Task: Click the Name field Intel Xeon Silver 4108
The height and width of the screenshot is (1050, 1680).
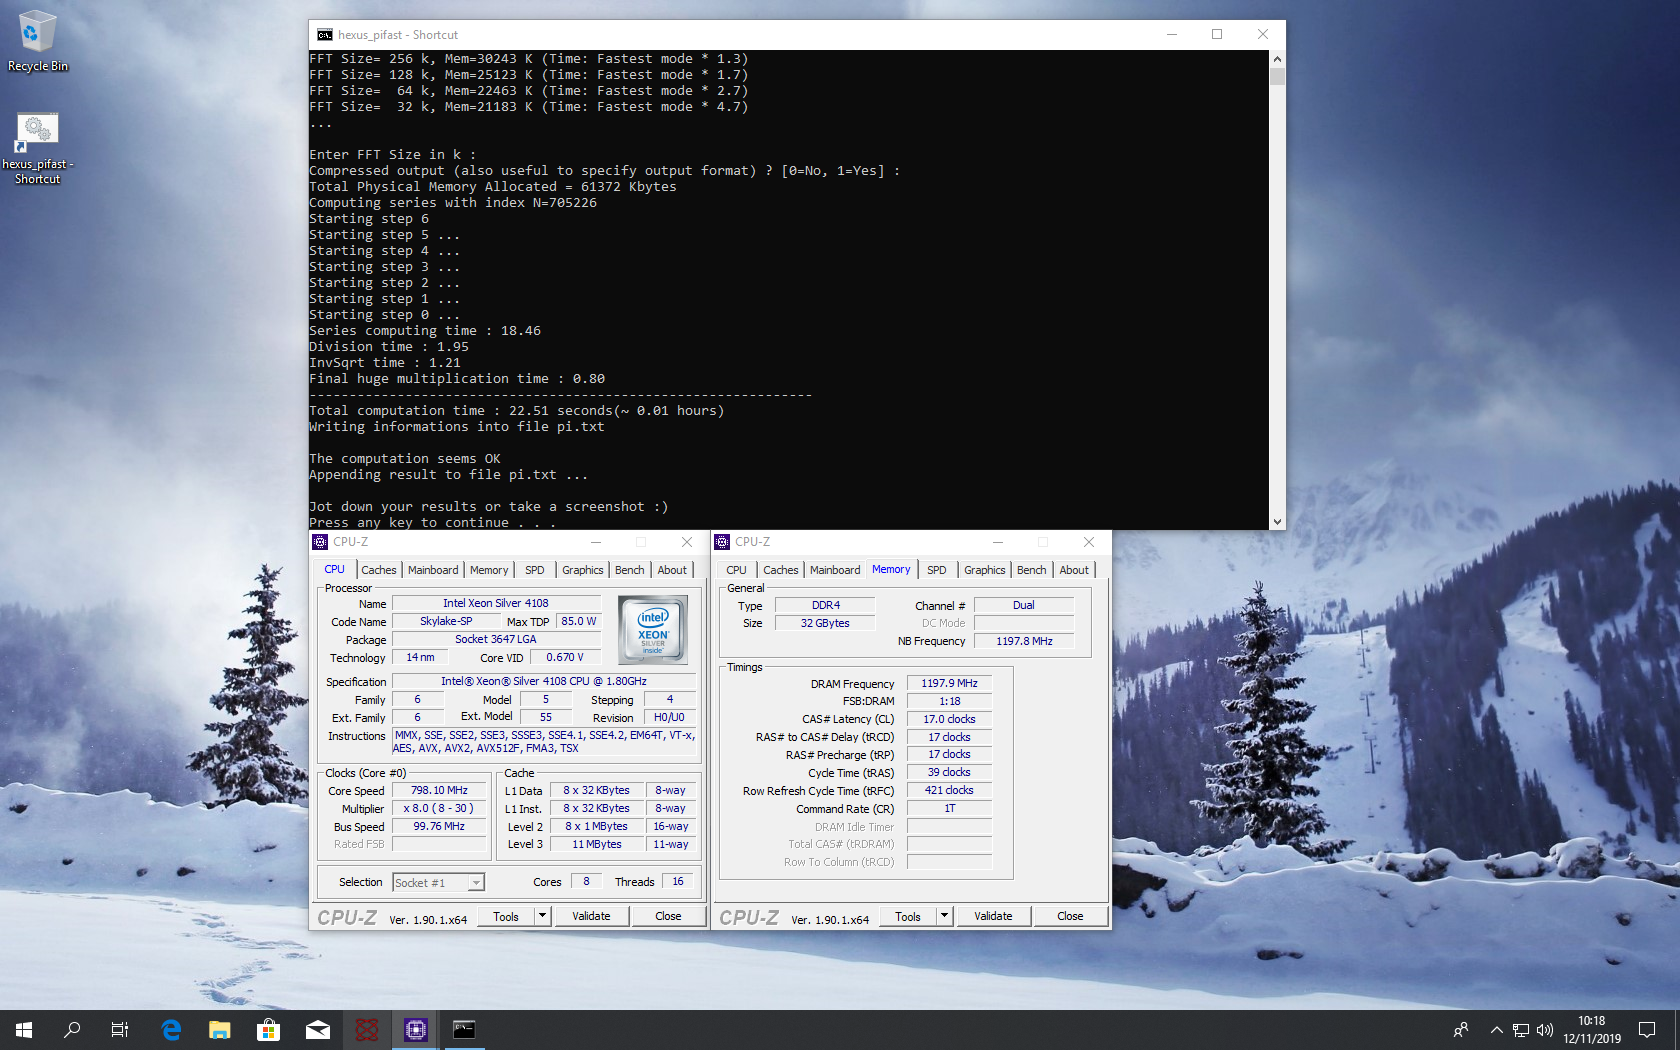Action: (x=496, y=603)
